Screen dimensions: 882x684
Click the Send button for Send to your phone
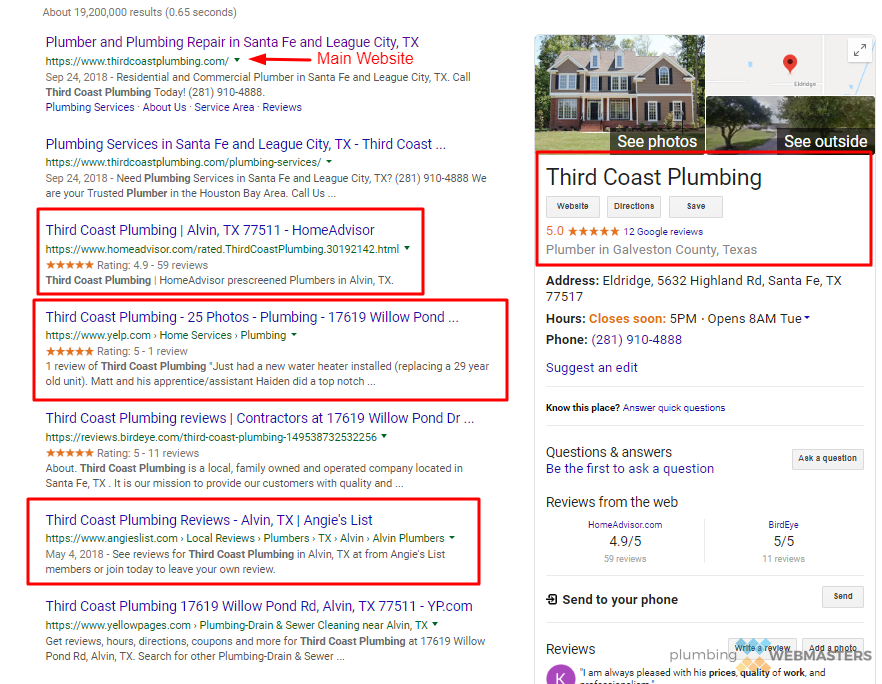coord(843,596)
